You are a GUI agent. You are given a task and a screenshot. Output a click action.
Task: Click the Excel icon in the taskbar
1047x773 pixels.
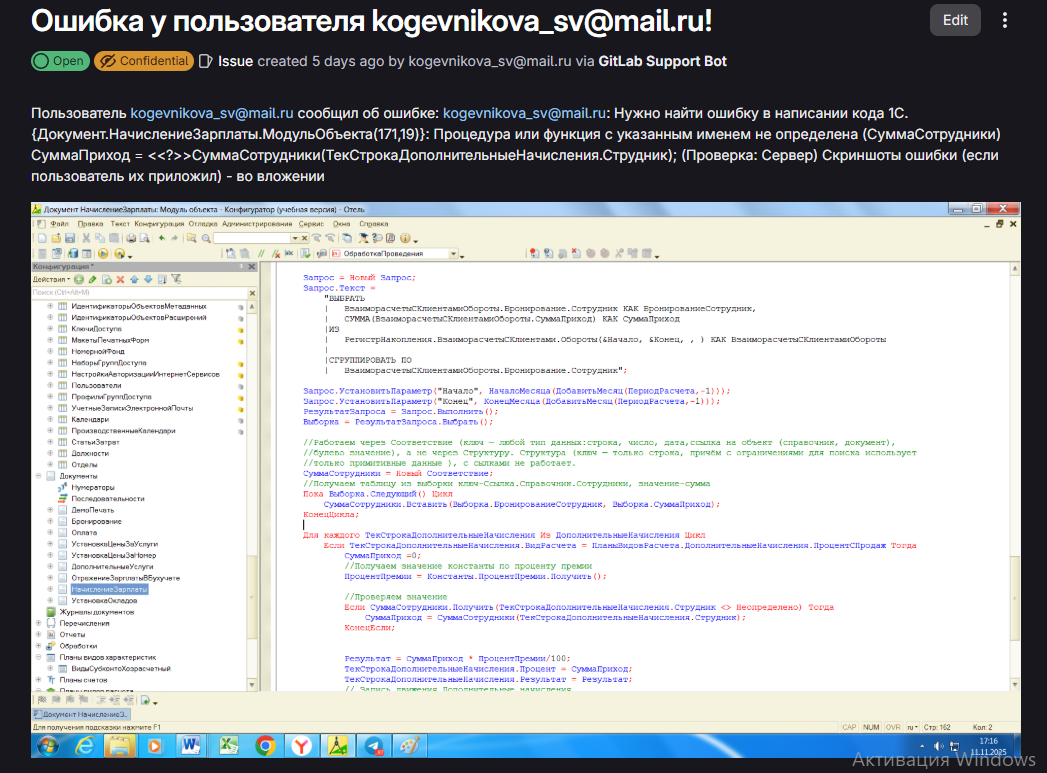pyautogui.click(x=228, y=746)
